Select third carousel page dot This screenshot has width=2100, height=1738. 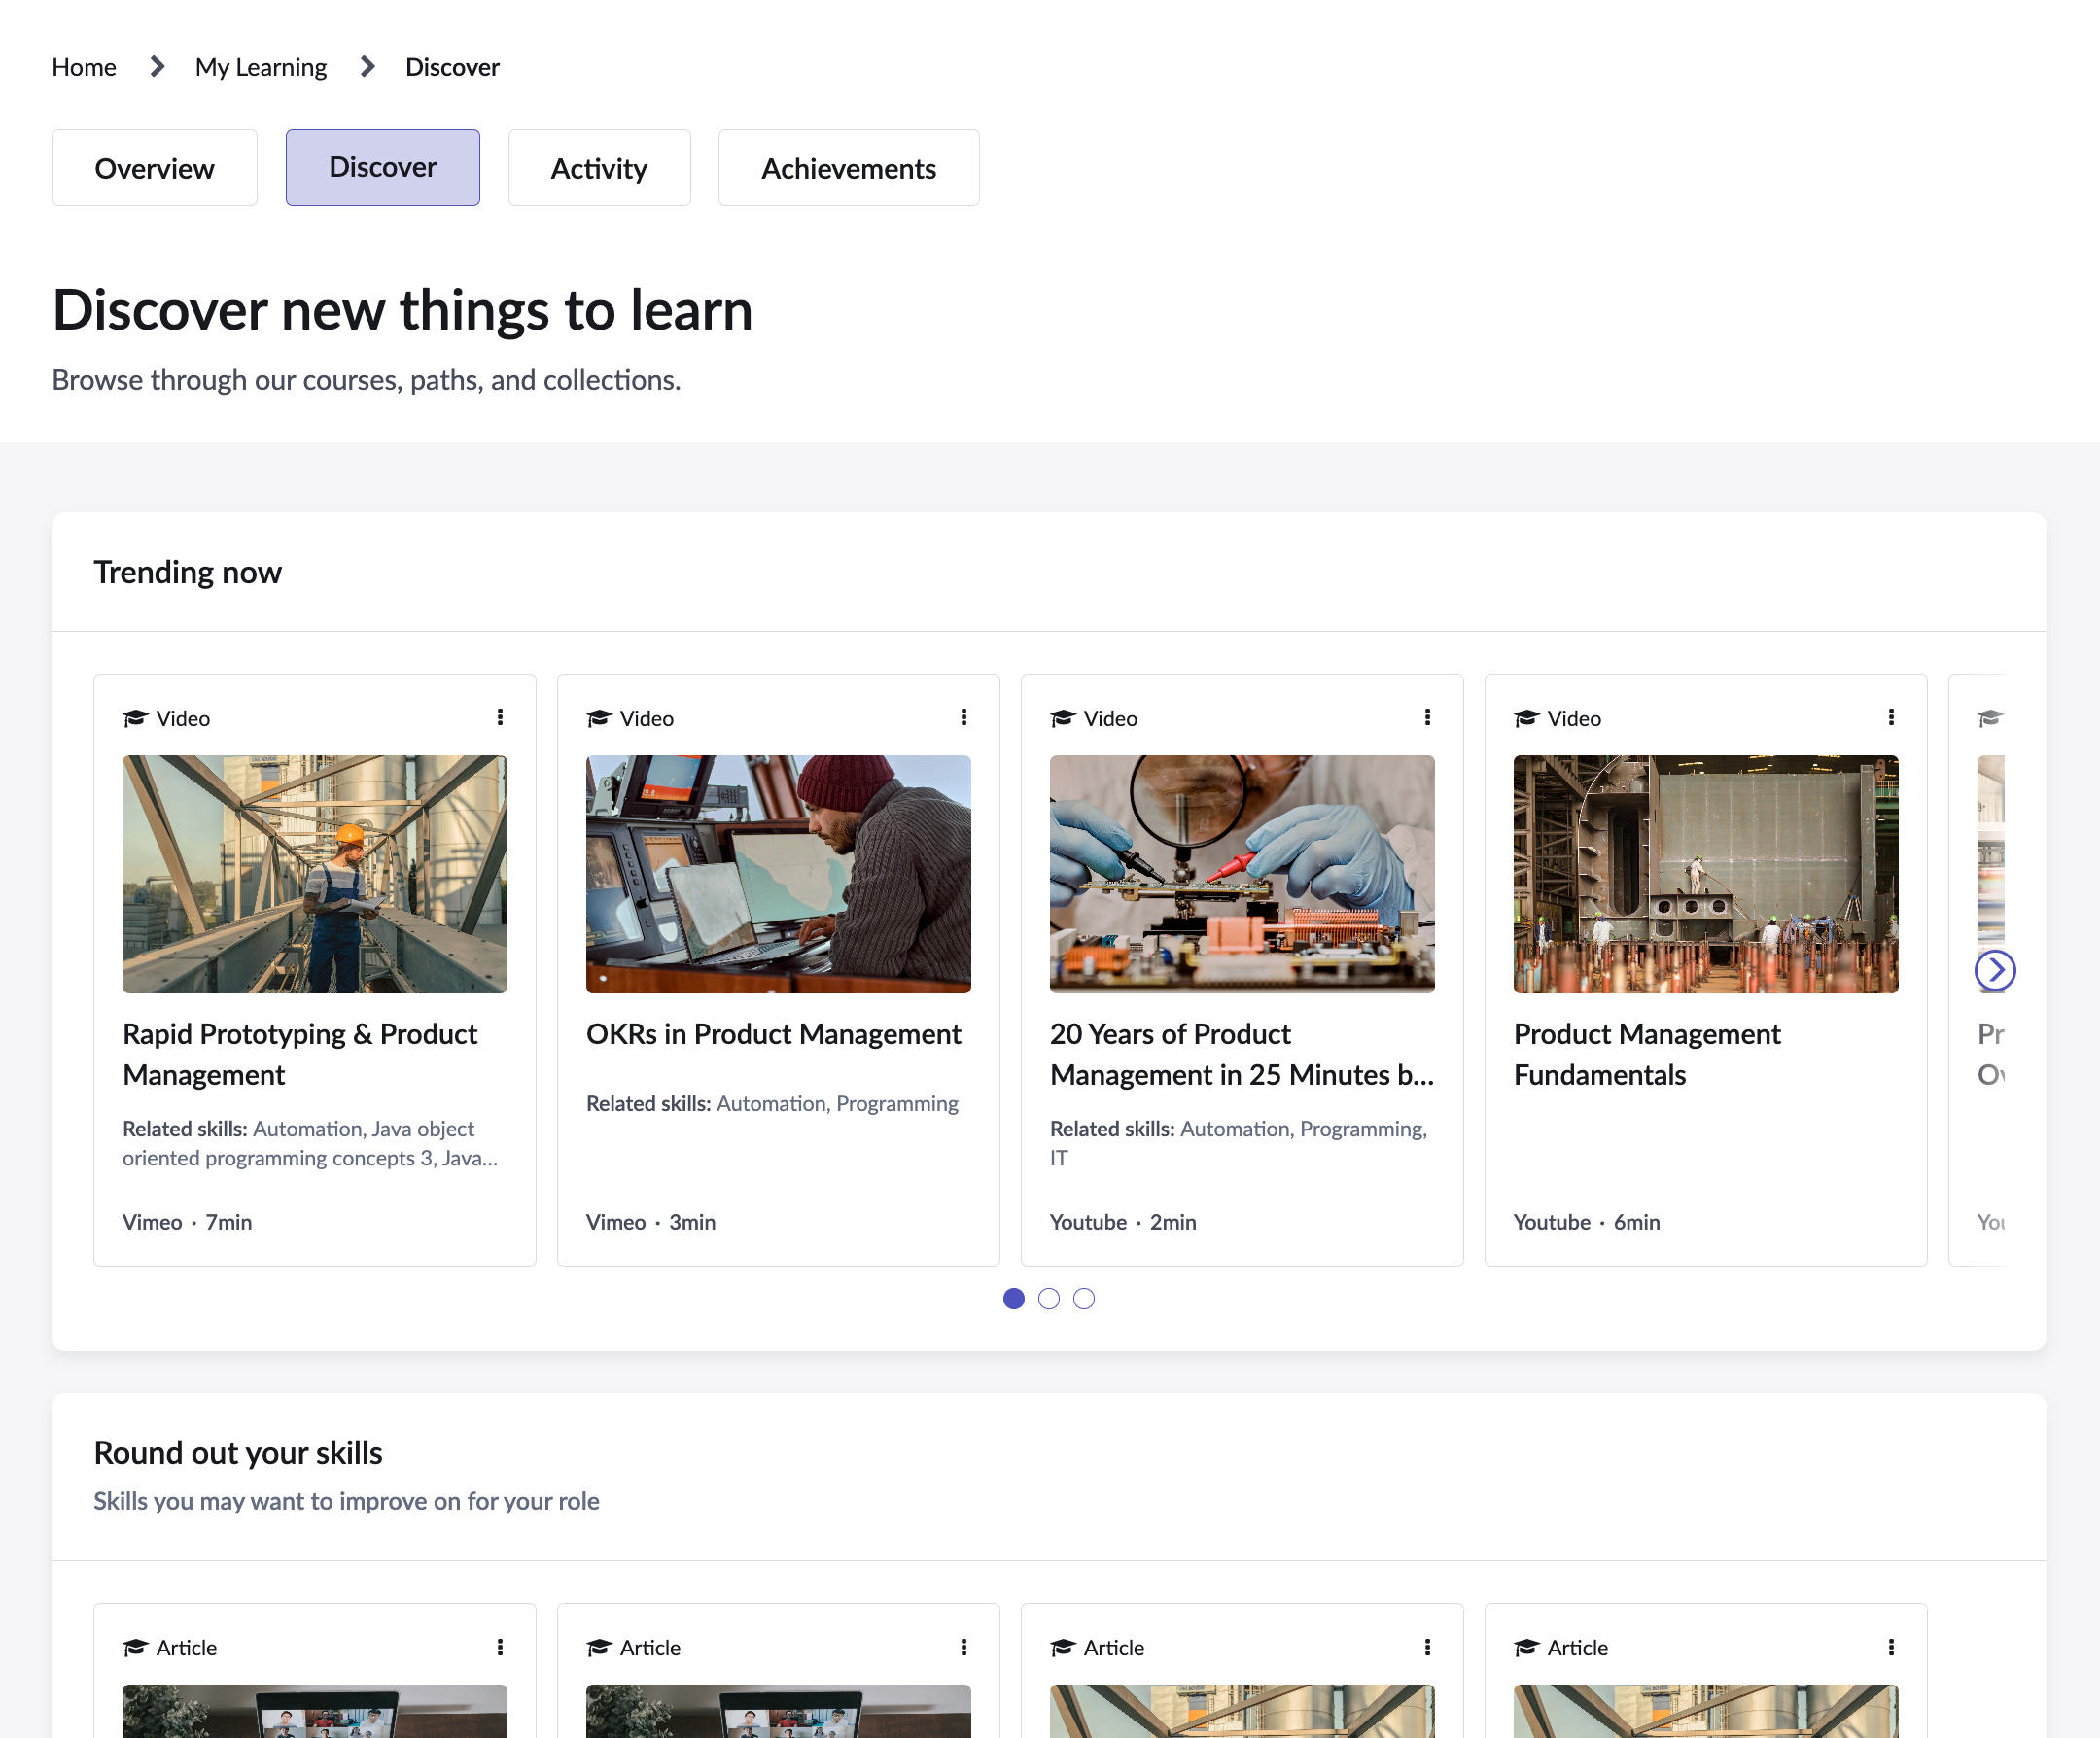(1084, 1298)
